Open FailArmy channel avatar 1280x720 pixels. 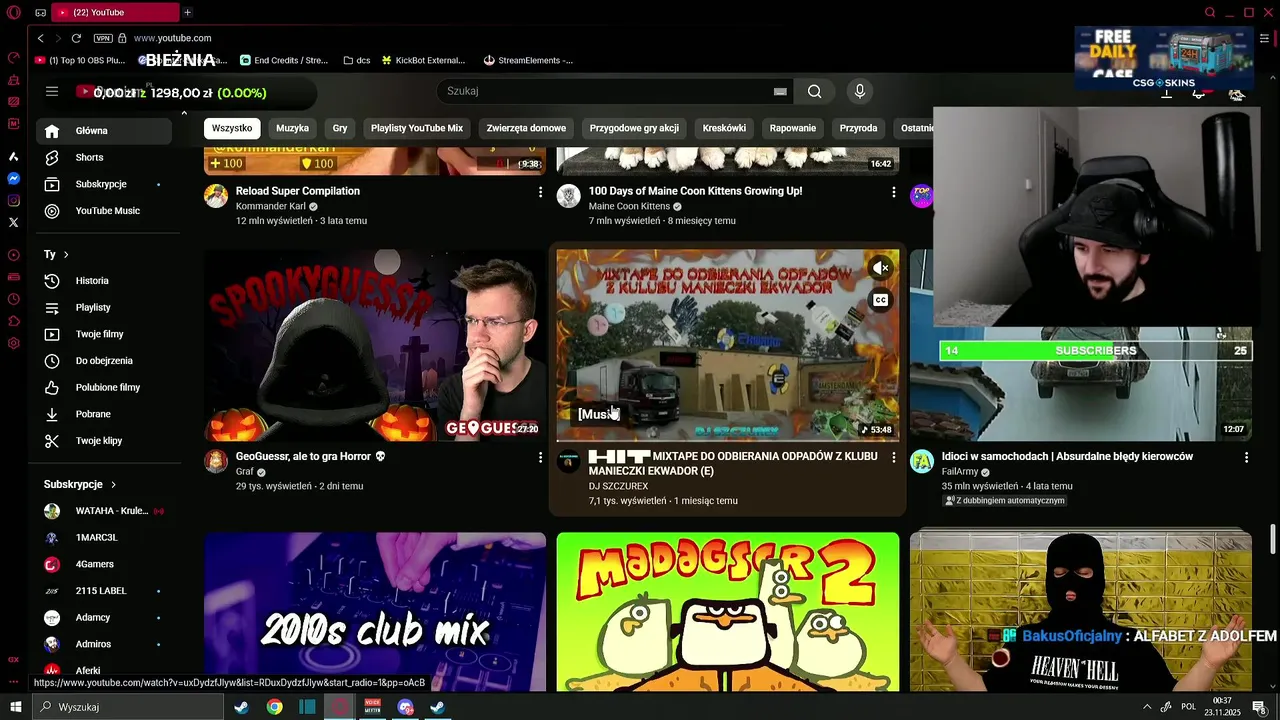(922, 461)
